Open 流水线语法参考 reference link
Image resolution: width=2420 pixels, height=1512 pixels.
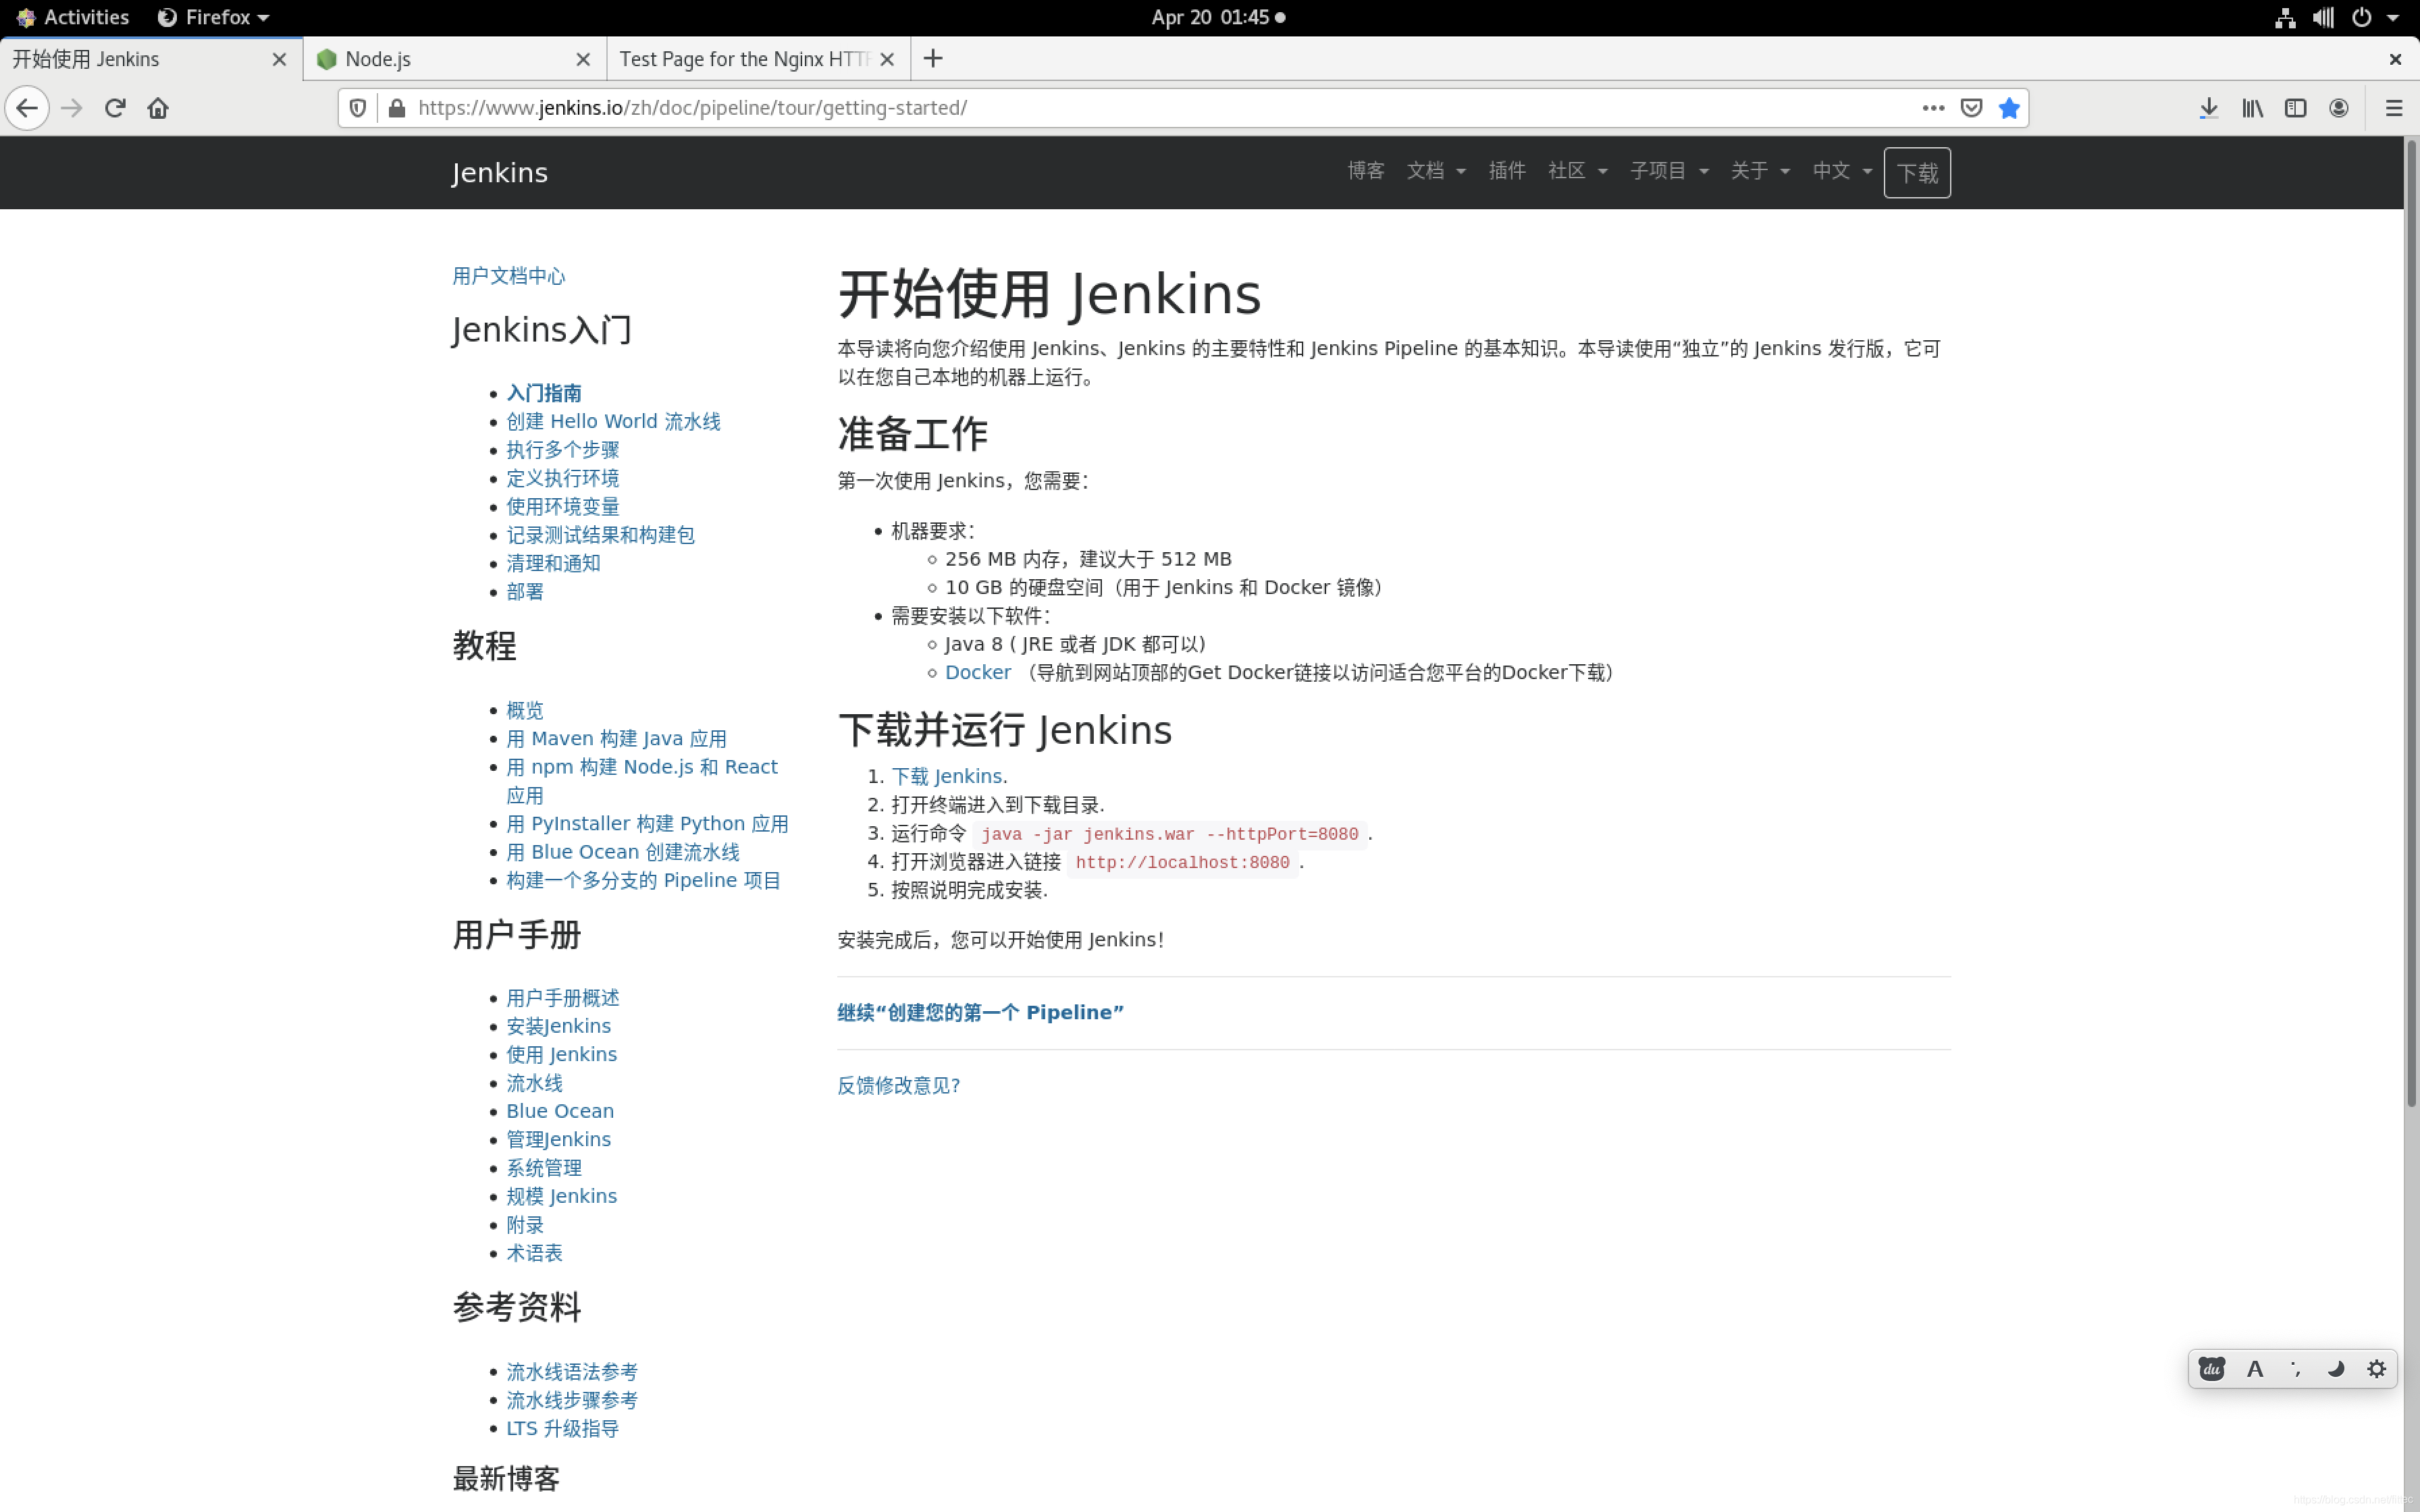pyautogui.click(x=572, y=1373)
